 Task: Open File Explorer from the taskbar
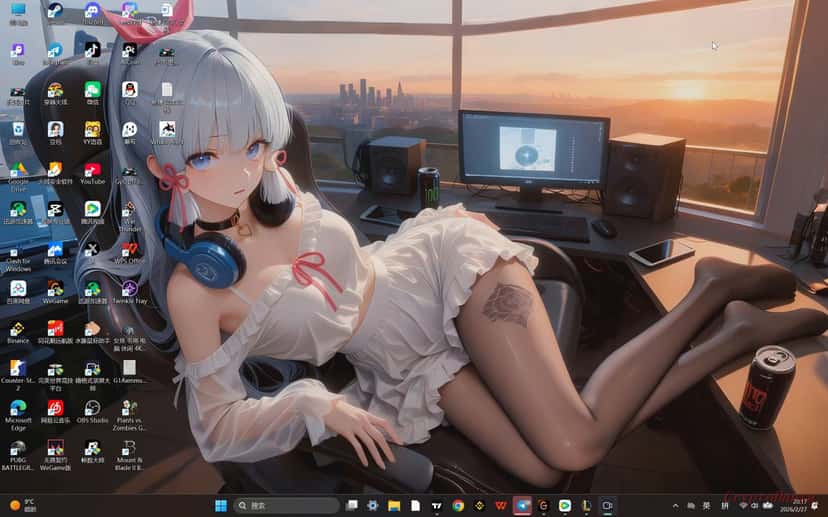394,505
